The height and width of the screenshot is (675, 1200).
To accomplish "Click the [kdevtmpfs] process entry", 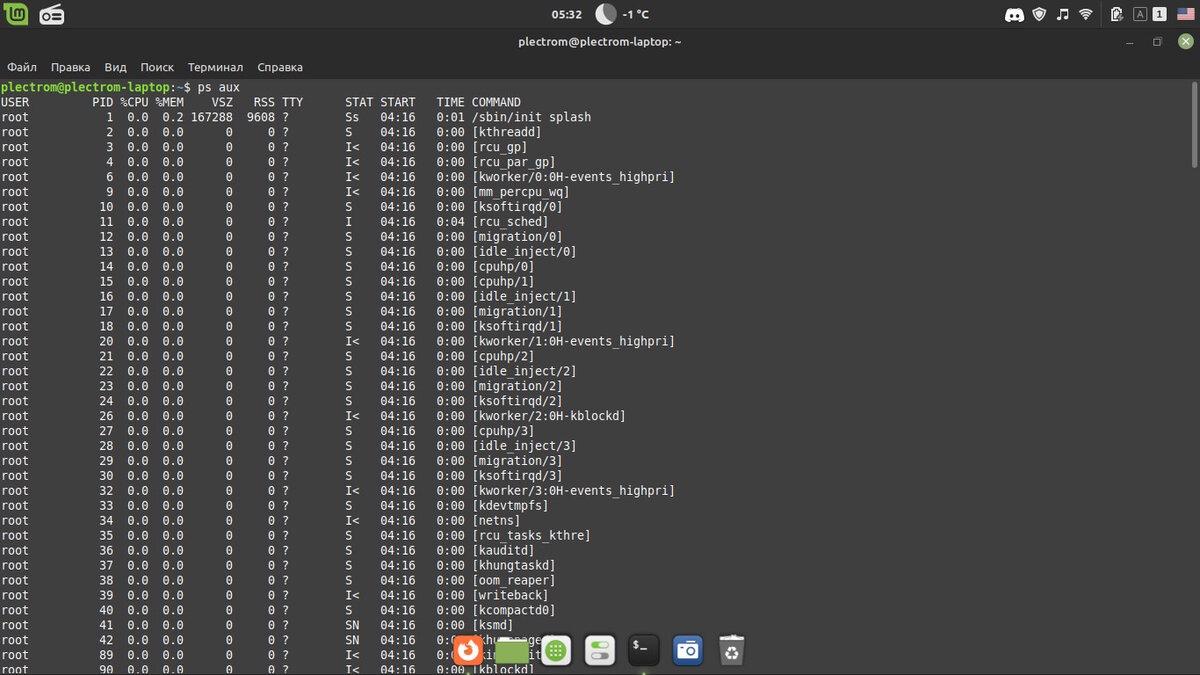I will tap(510, 506).
